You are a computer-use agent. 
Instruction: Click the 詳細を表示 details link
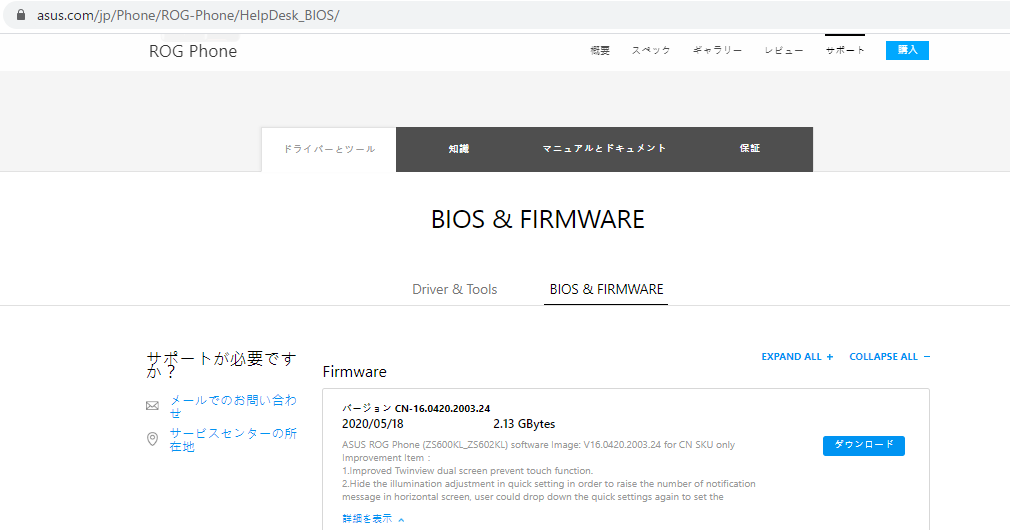click(x=367, y=519)
